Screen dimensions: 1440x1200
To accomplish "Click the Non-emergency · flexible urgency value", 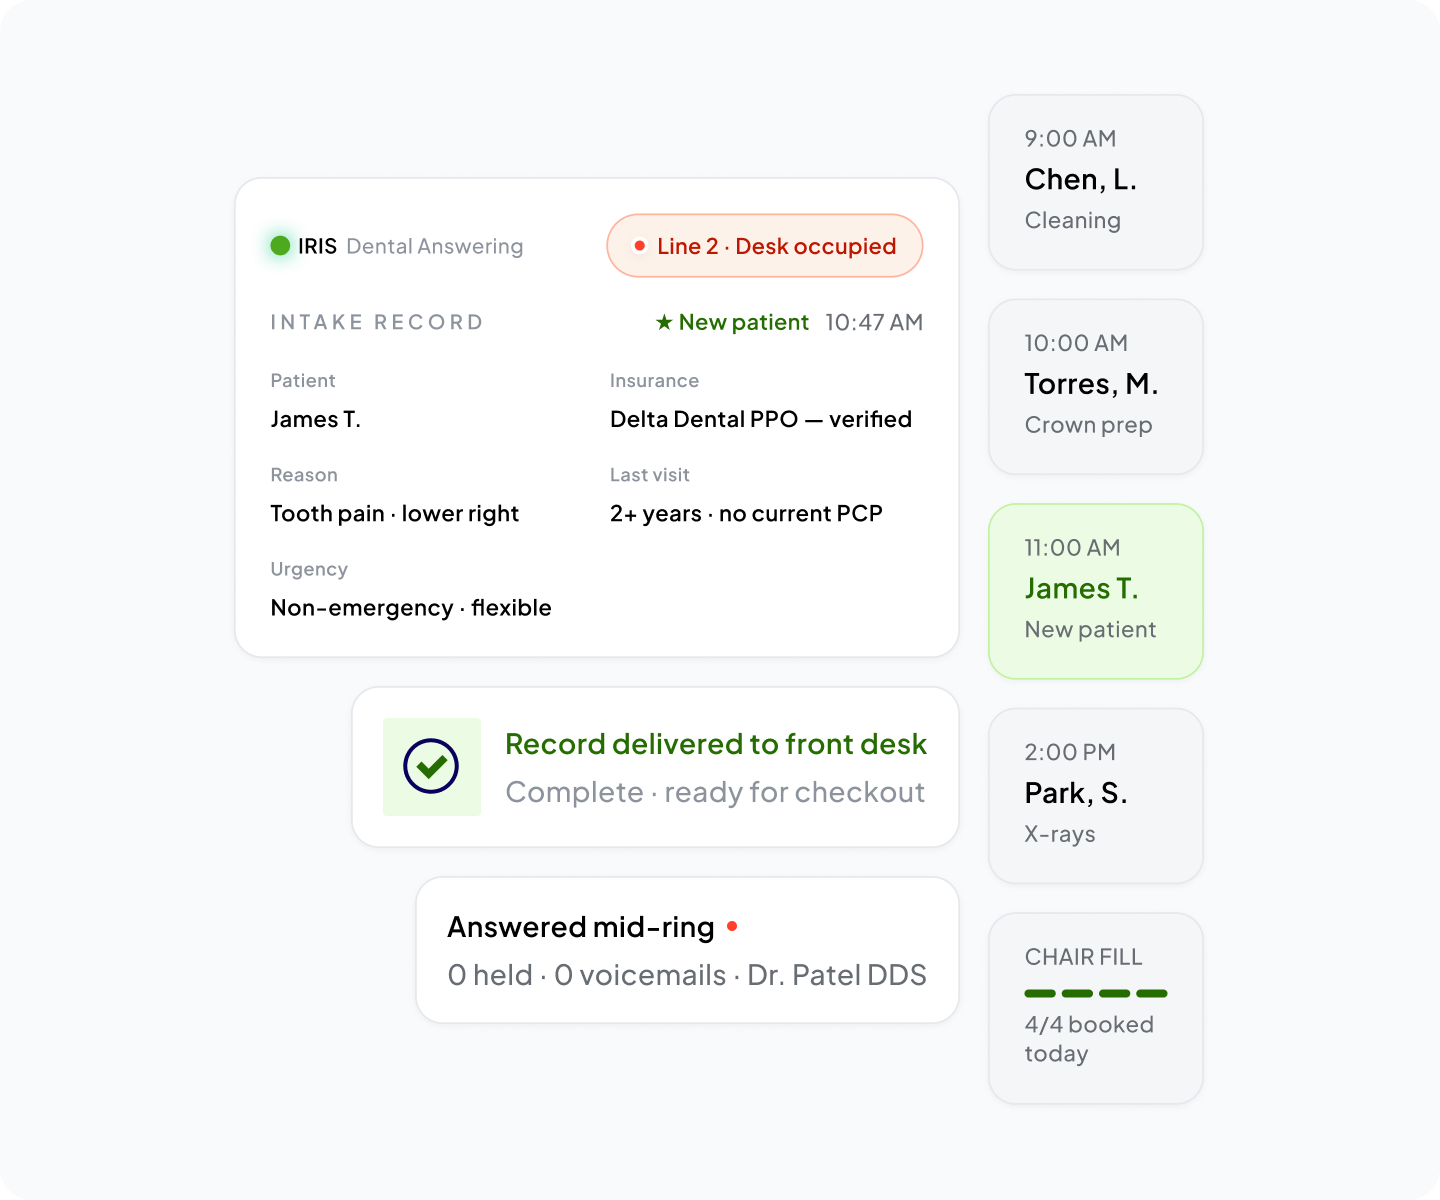I will (x=411, y=608).
